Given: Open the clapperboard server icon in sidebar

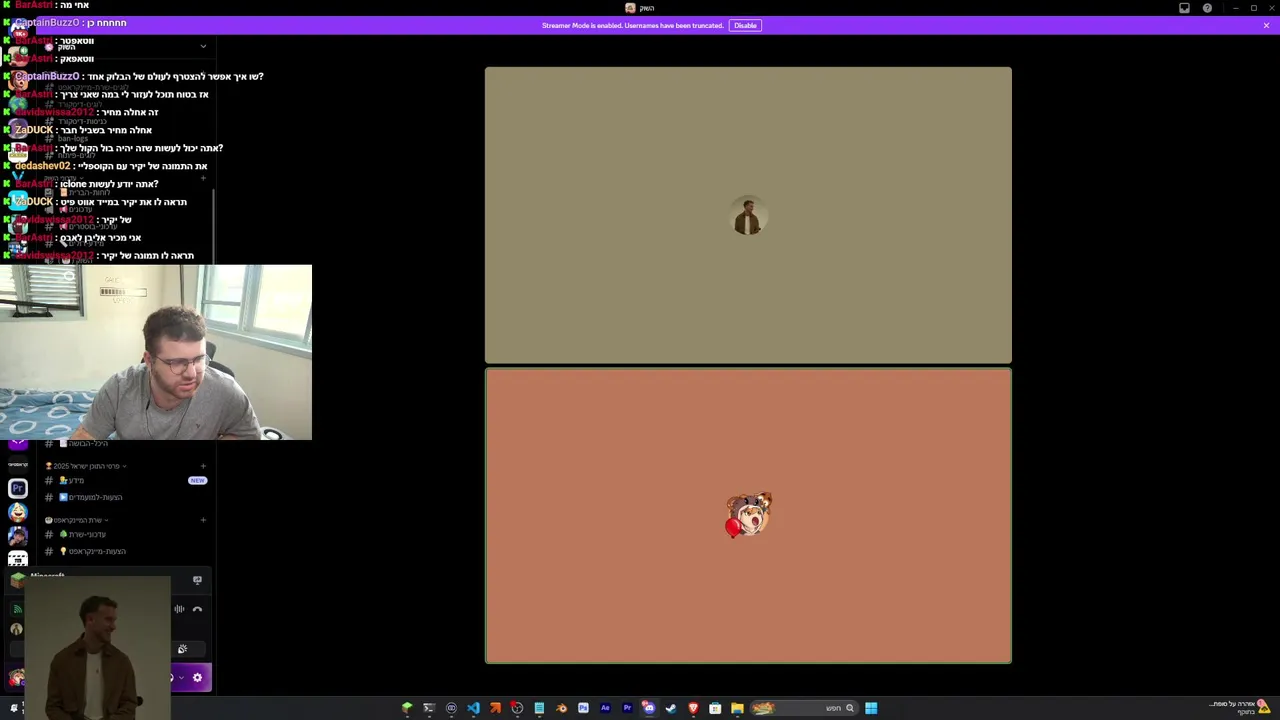Looking at the screenshot, I should 17,559.
